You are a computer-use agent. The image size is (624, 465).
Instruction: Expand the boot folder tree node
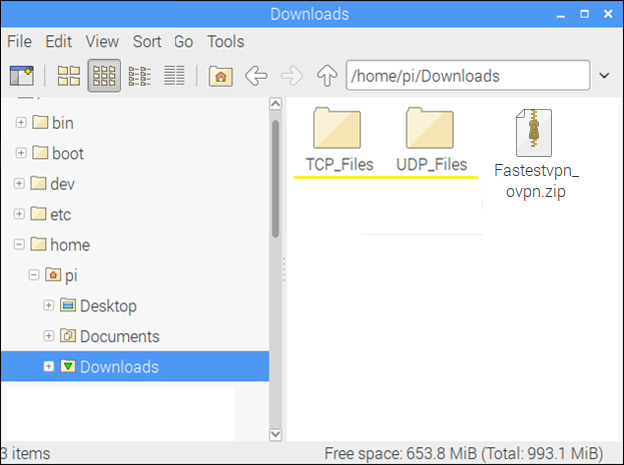(x=21, y=153)
